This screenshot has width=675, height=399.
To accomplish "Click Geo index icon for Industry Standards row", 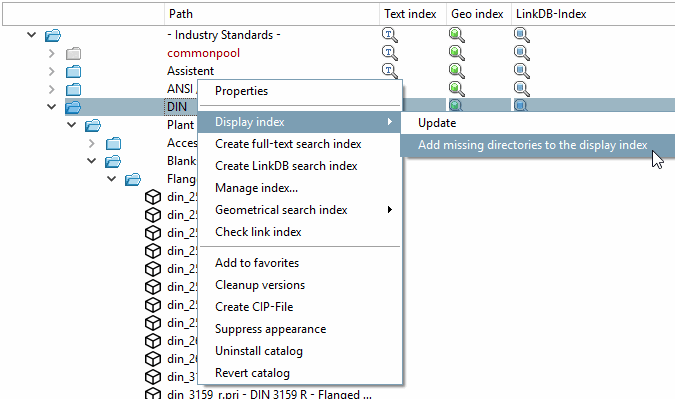I will pos(456,35).
